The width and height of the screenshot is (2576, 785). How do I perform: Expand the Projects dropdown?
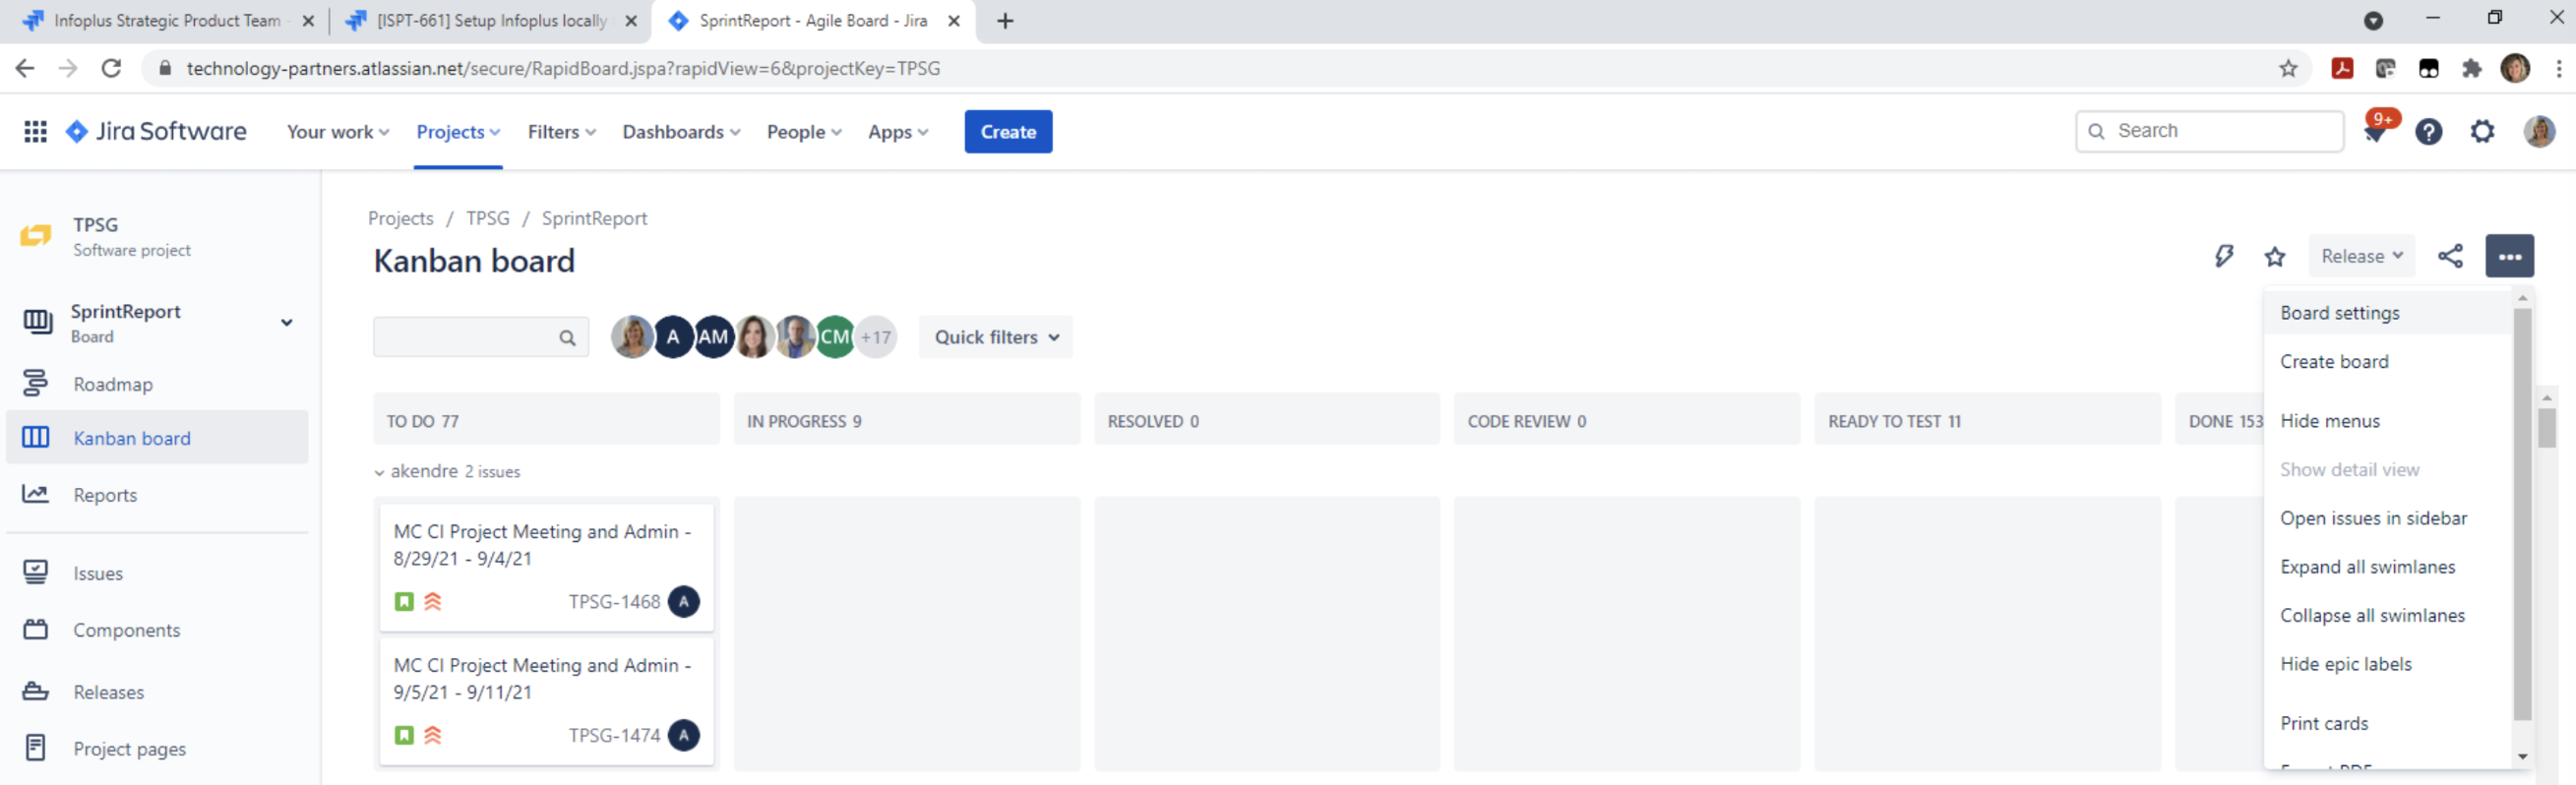[x=458, y=132]
